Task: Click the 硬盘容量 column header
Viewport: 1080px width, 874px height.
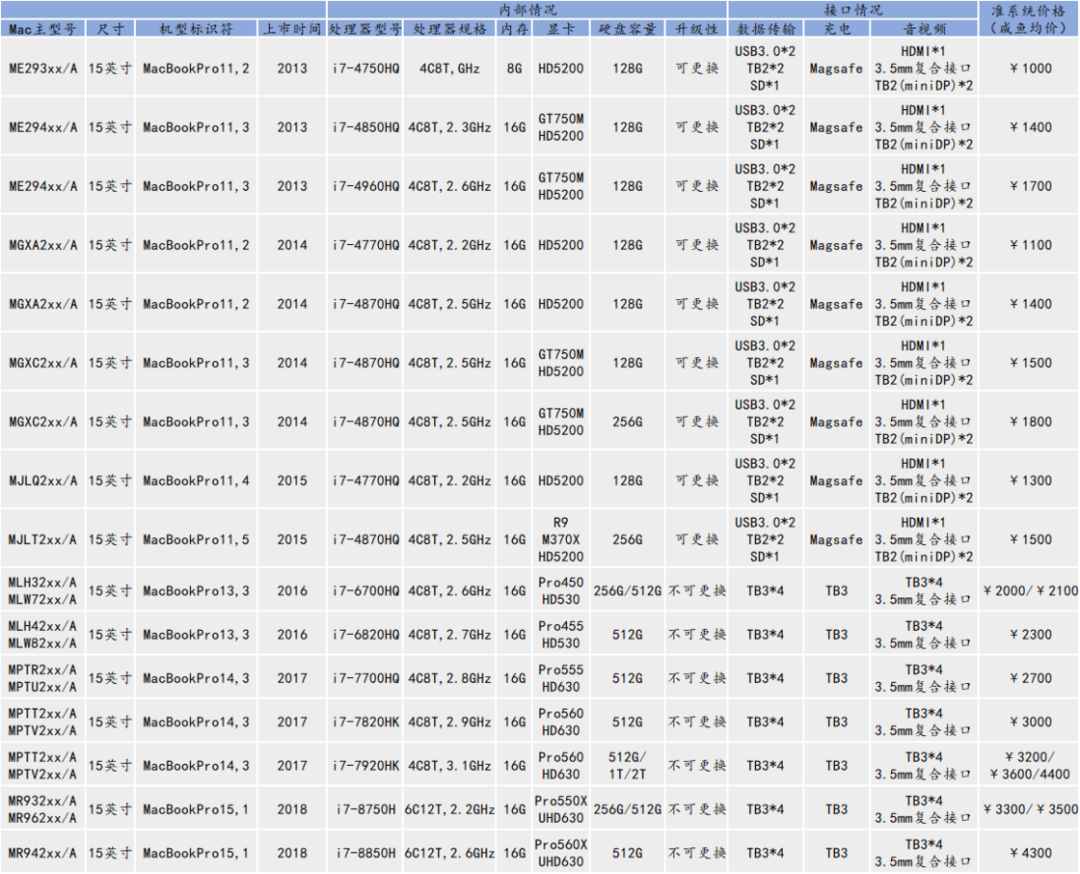Action: (x=627, y=29)
